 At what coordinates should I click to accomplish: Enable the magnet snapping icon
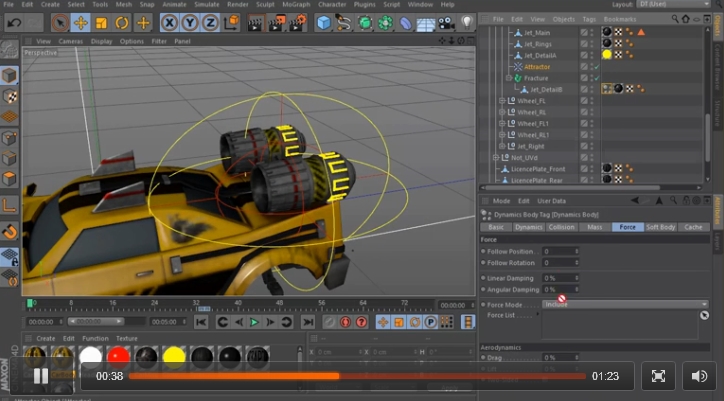(x=9, y=231)
